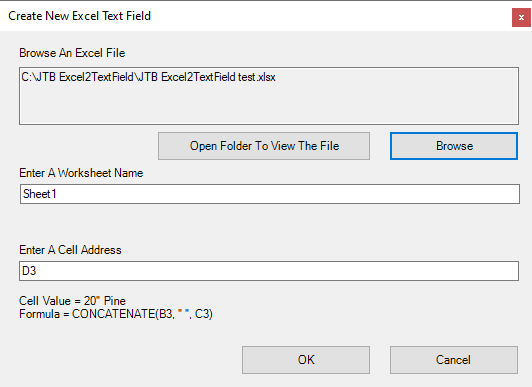Place the cursor on the Sheet1 text
Viewport: 532px width, 387px height.
pyautogui.click(x=39, y=194)
